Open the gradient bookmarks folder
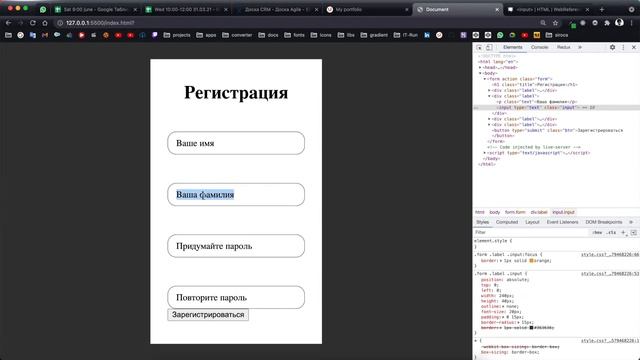The height and width of the screenshot is (360, 640). 374,35
